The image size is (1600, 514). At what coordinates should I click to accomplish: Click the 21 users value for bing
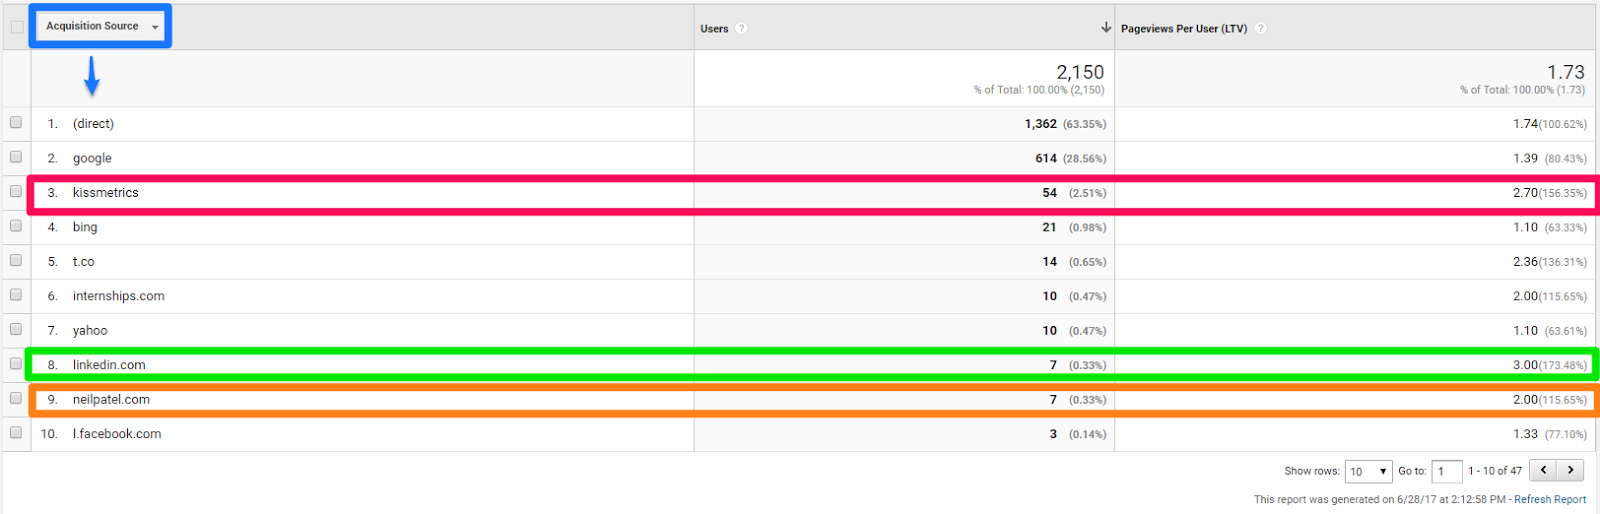[1049, 227]
